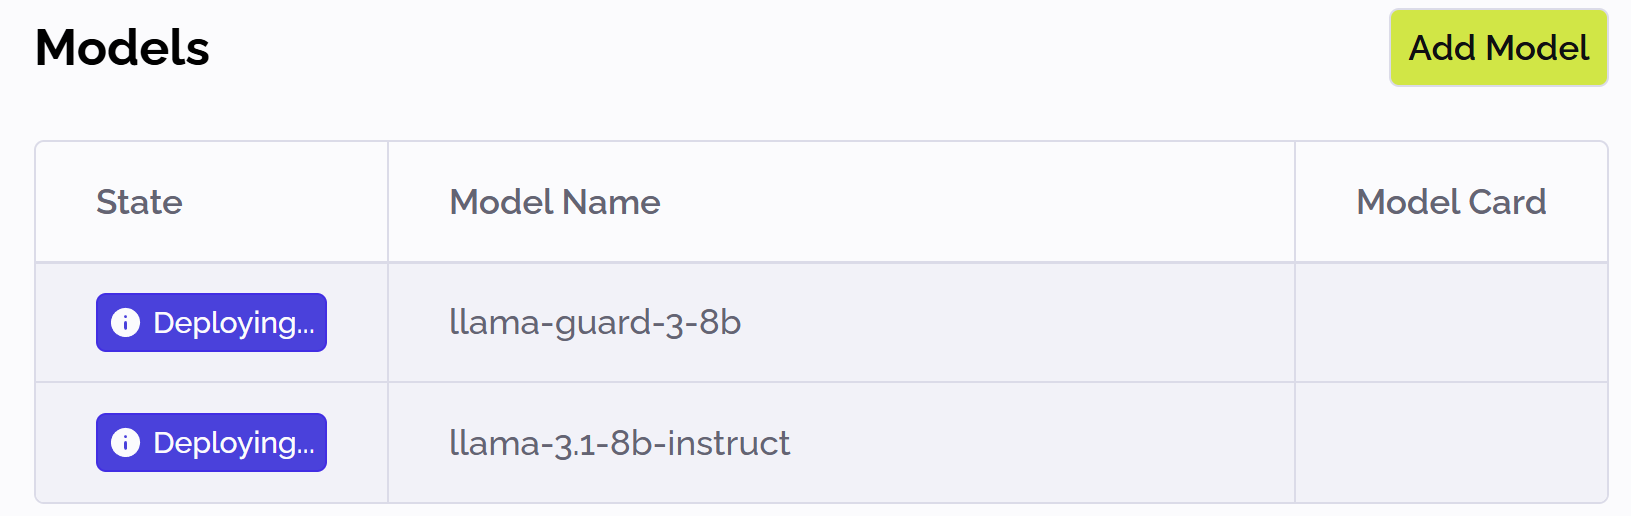Click blank space right of llama-3.1-8b-instruct name
The width and height of the screenshot is (1631, 516).
tap(1040, 442)
